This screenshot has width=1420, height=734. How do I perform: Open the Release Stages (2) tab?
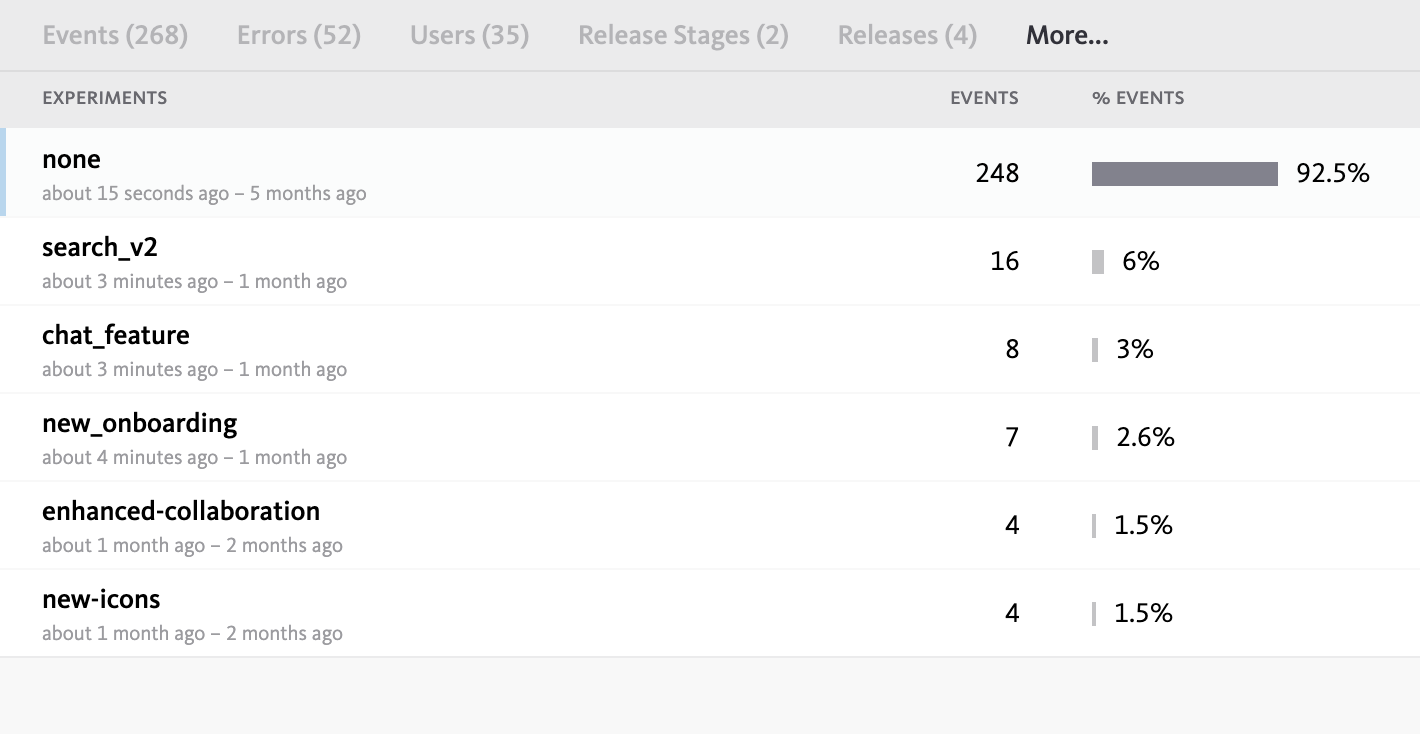(x=683, y=35)
